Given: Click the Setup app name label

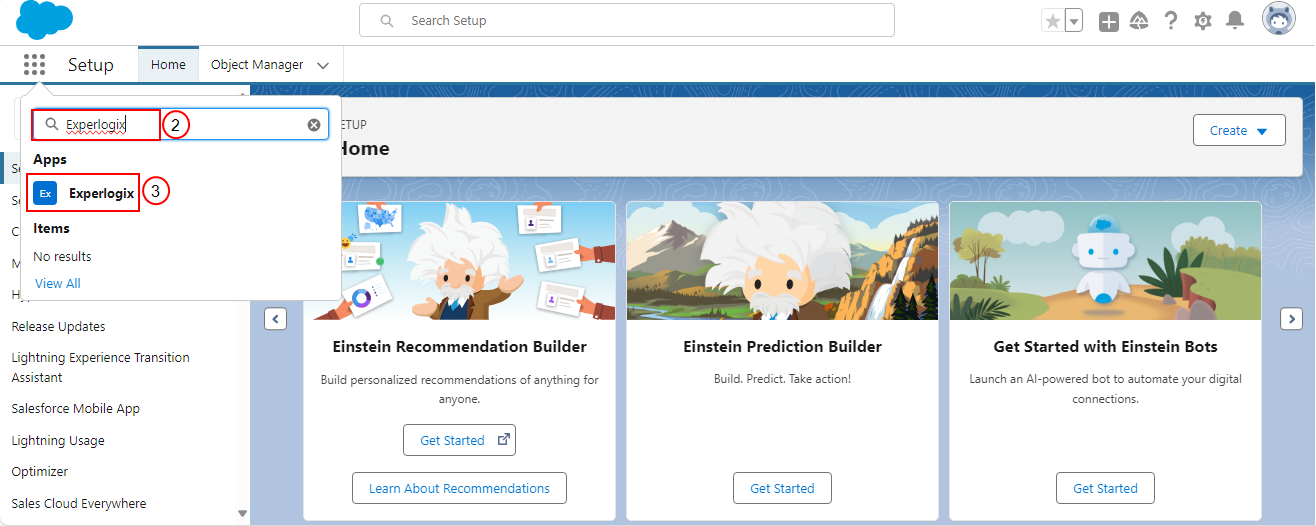Looking at the screenshot, I should 91,65.
